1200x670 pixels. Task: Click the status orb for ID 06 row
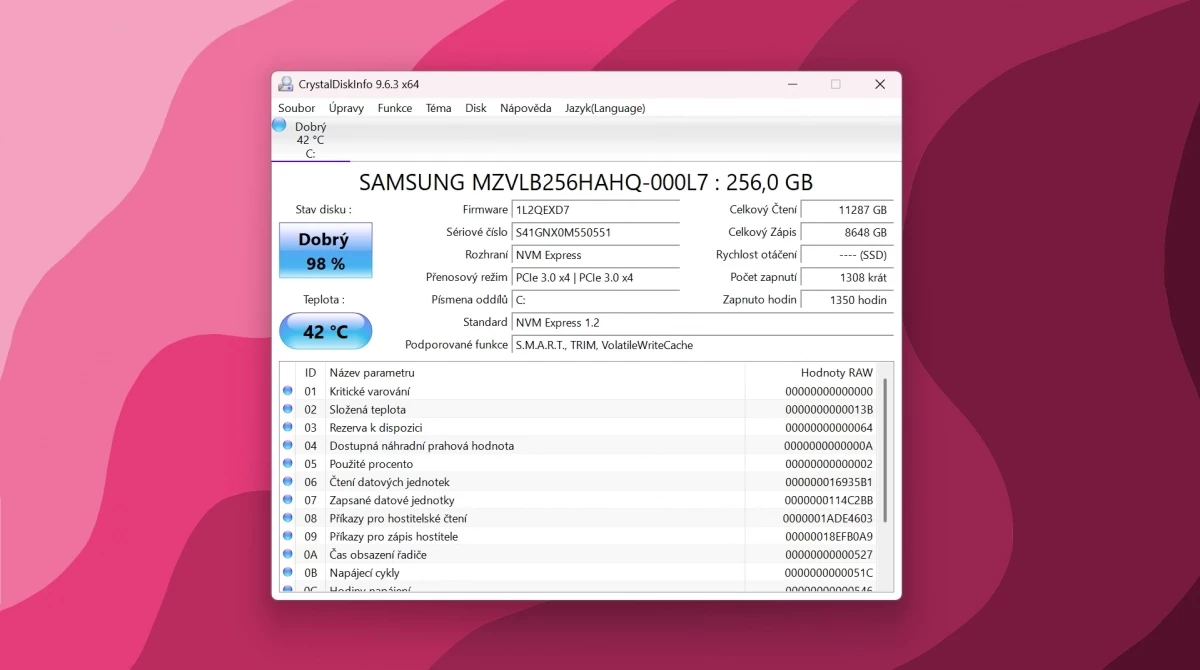[288, 481]
